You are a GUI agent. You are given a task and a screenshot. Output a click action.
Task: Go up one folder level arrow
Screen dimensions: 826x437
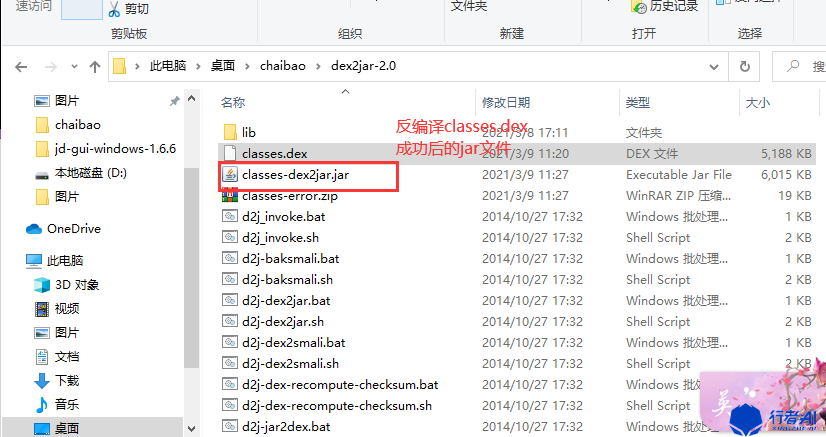(95, 67)
